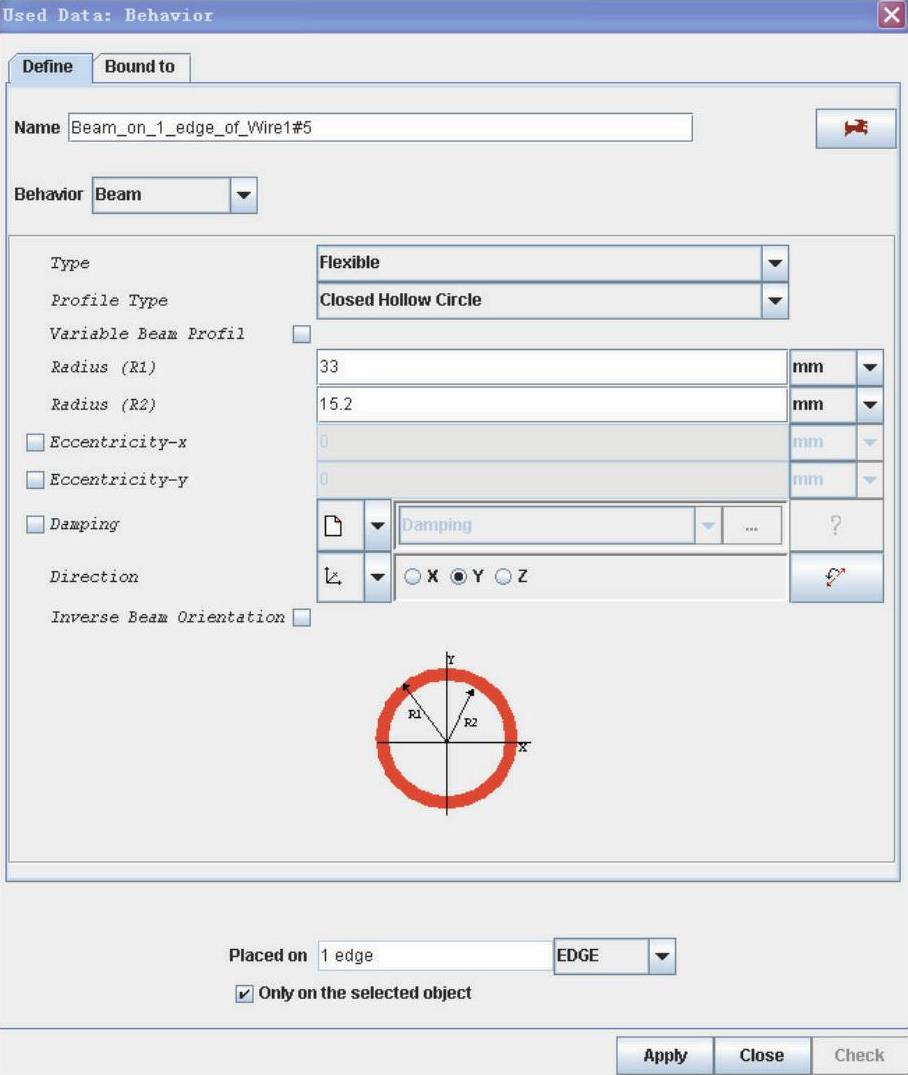This screenshot has height=1075, width=908.
Task: Select the Define tab
Action: coord(48,67)
